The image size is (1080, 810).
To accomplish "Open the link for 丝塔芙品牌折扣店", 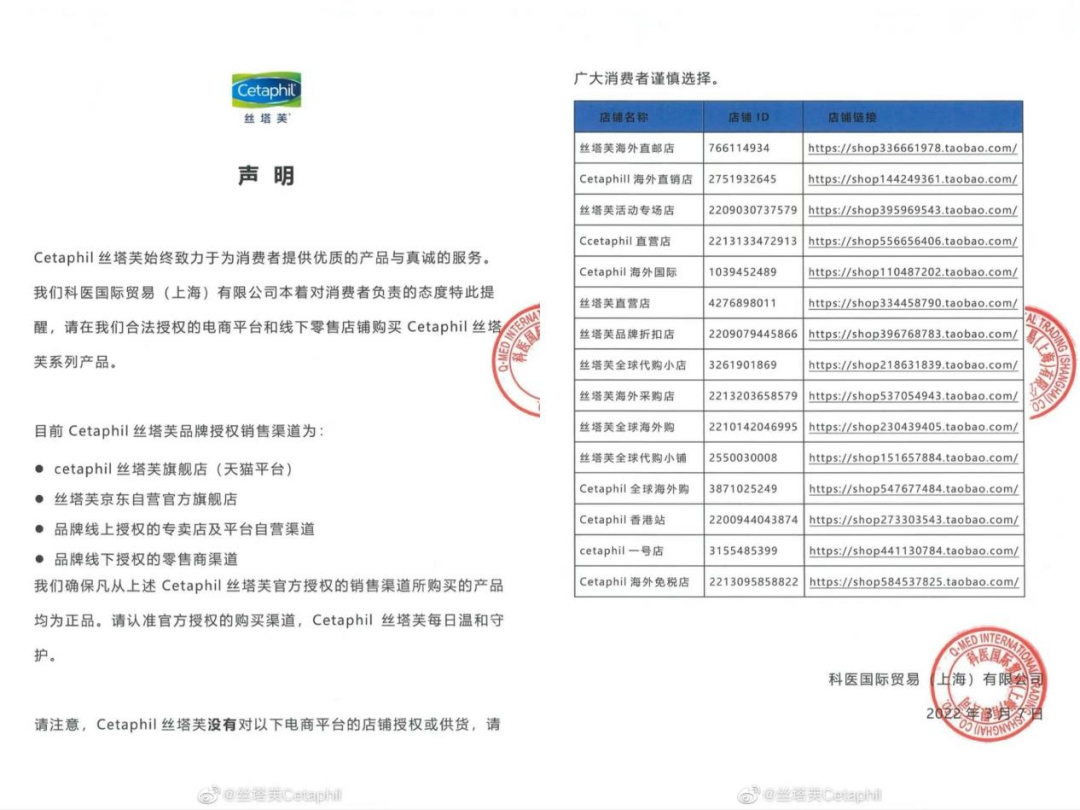I will (912, 334).
